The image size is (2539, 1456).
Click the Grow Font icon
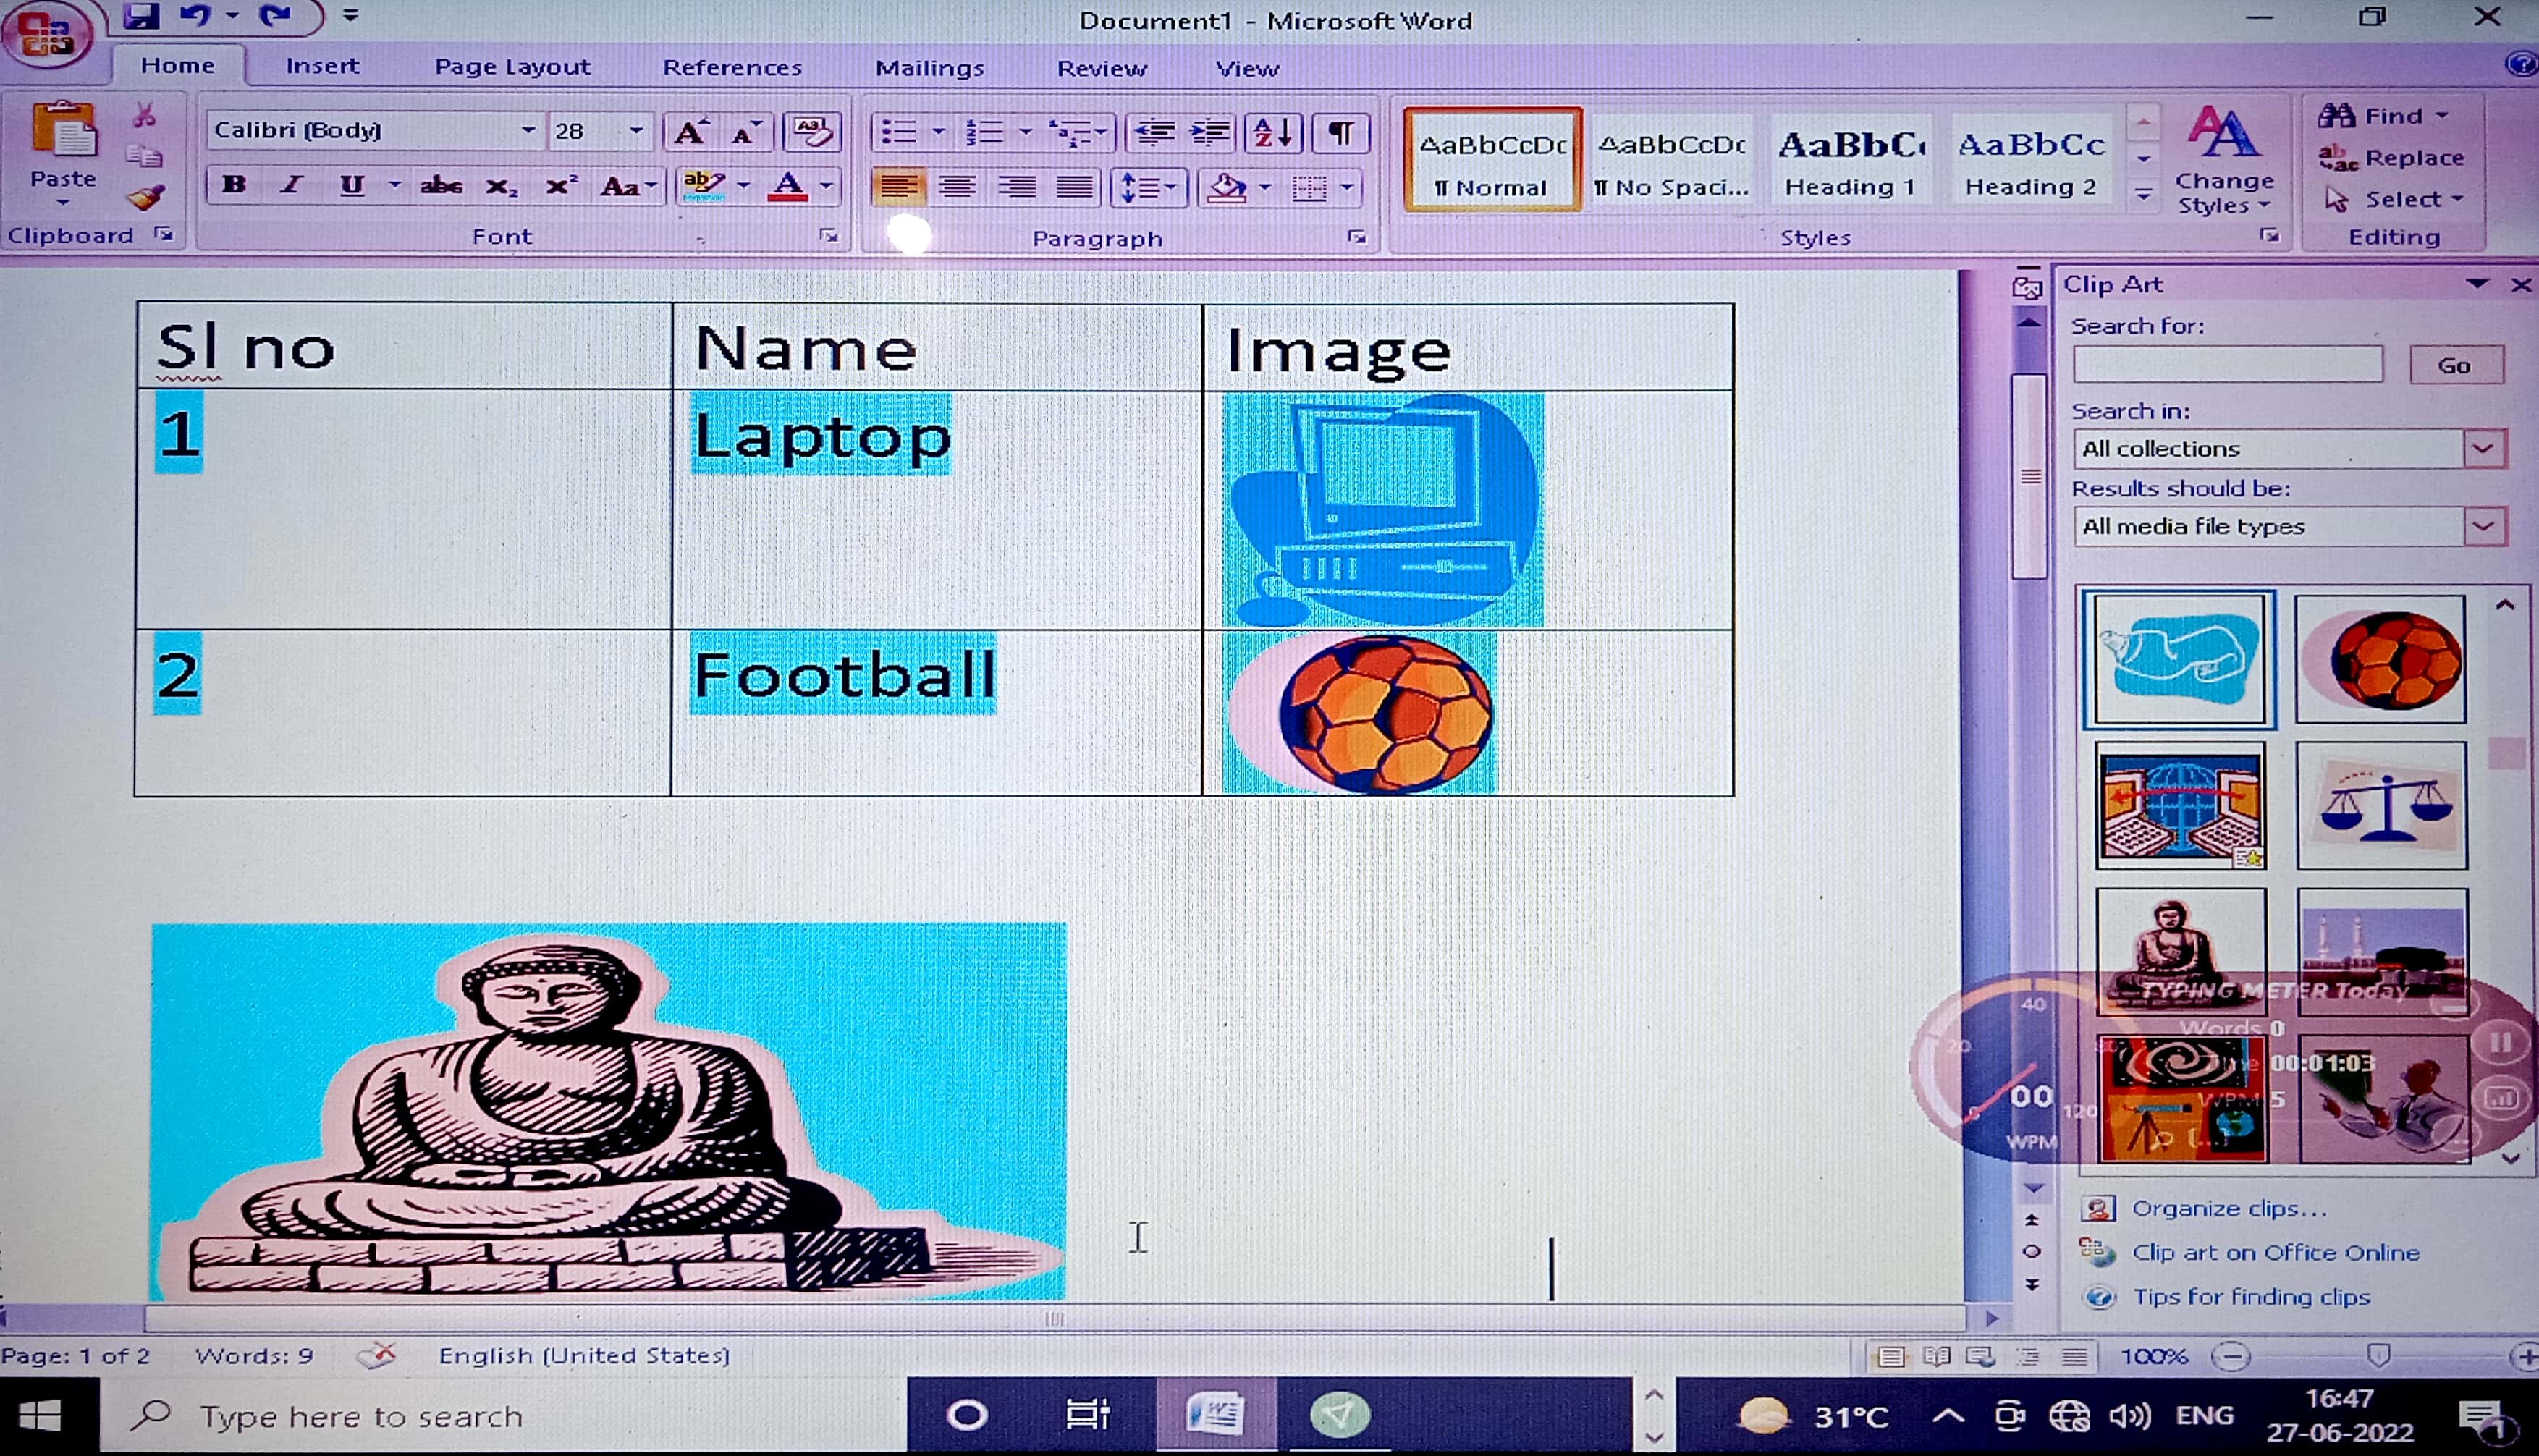690,132
